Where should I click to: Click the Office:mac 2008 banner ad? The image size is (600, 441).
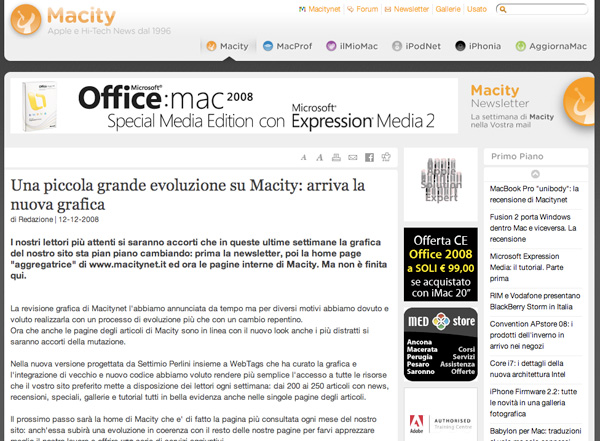pos(234,106)
